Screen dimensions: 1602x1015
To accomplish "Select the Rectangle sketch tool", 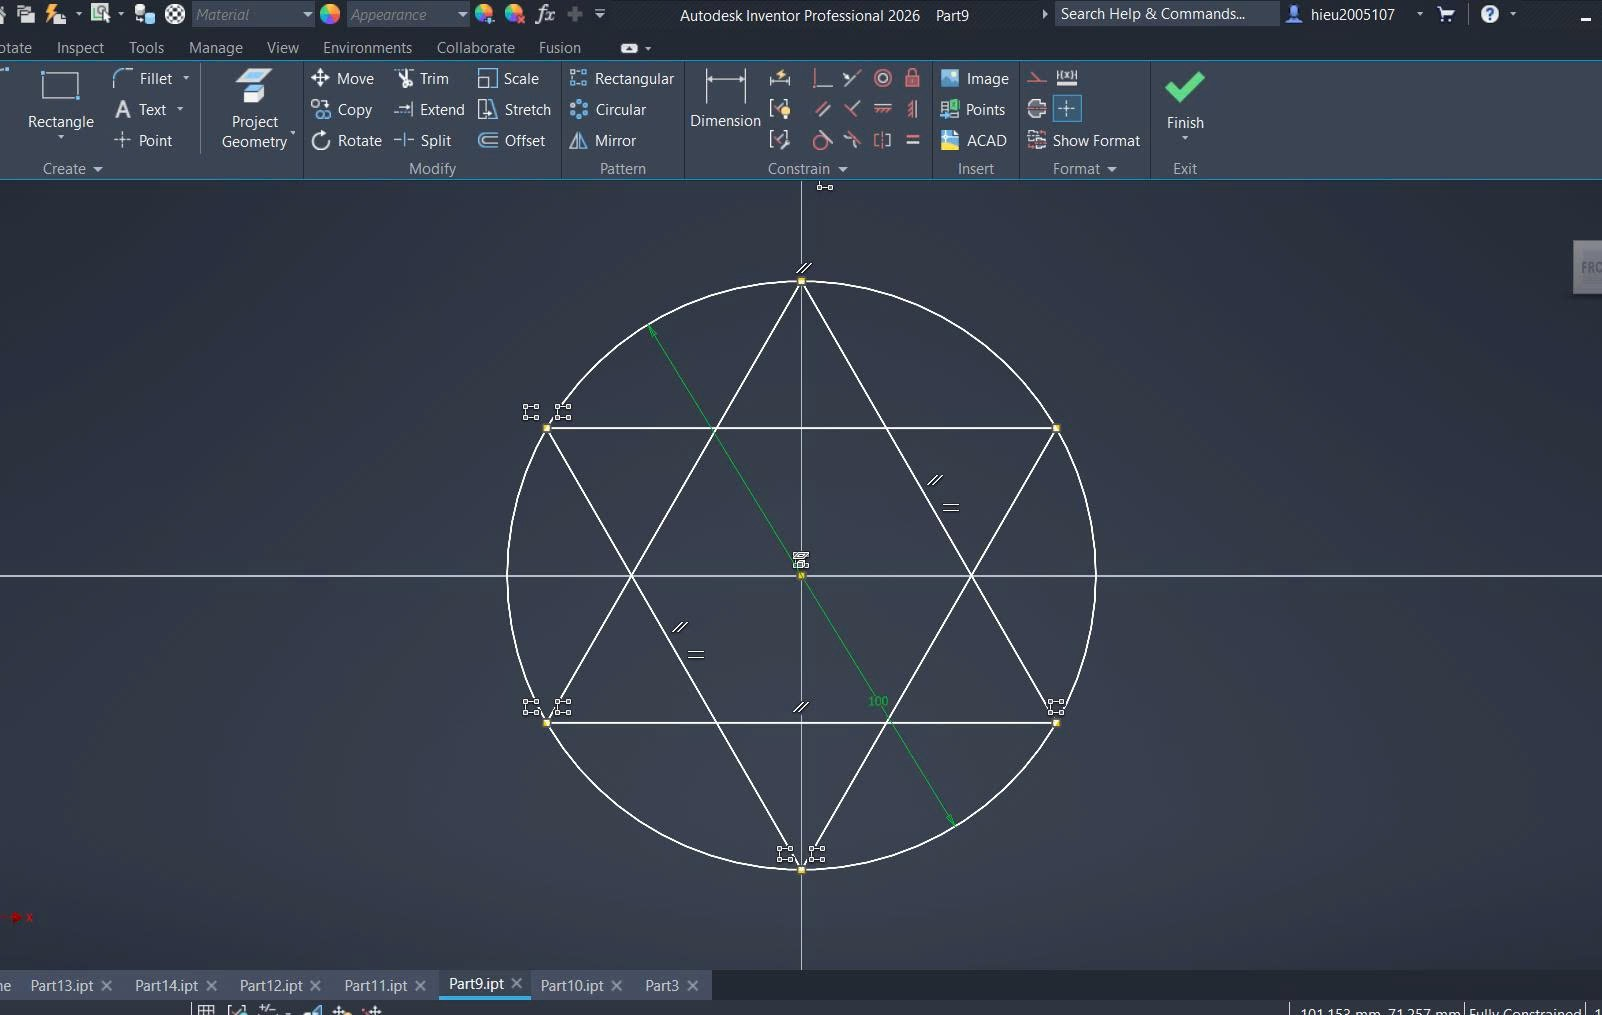I will tap(60, 98).
